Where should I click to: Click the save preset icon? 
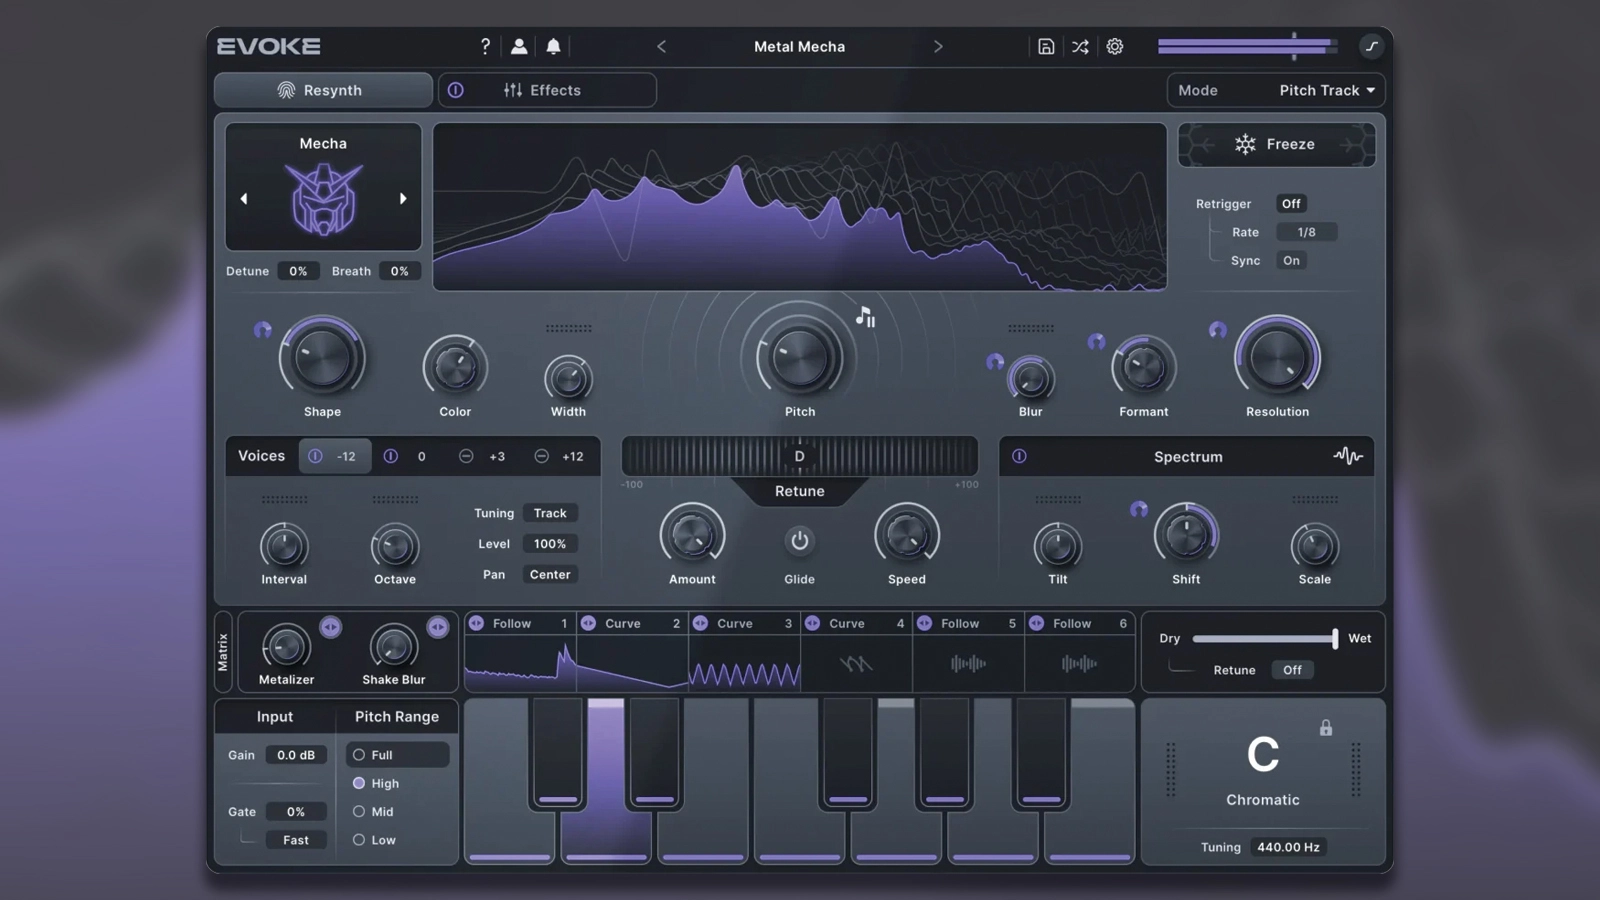tap(1046, 46)
